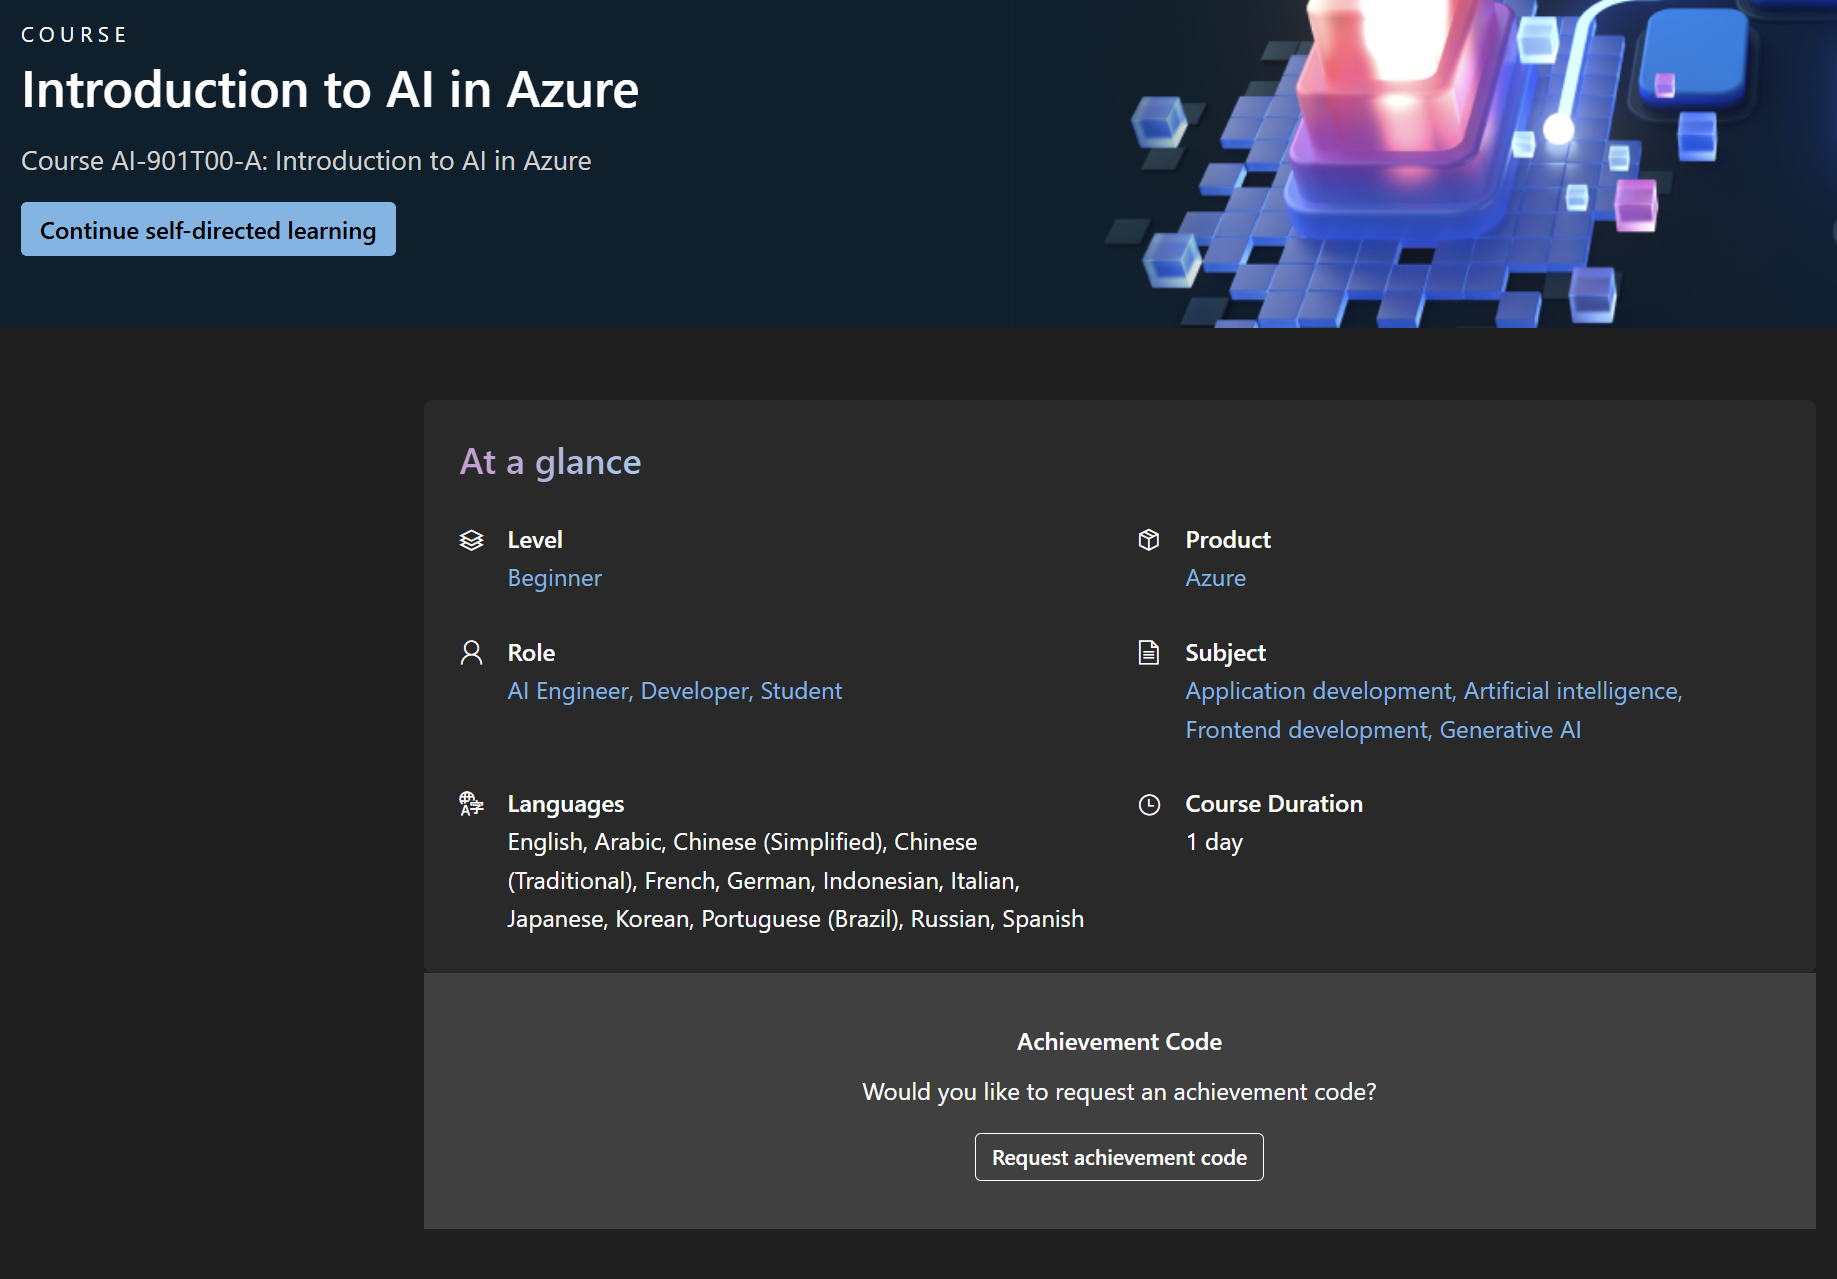The height and width of the screenshot is (1279, 1837).
Task: Click the Course Duration label
Action: (x=1274, y=804)
